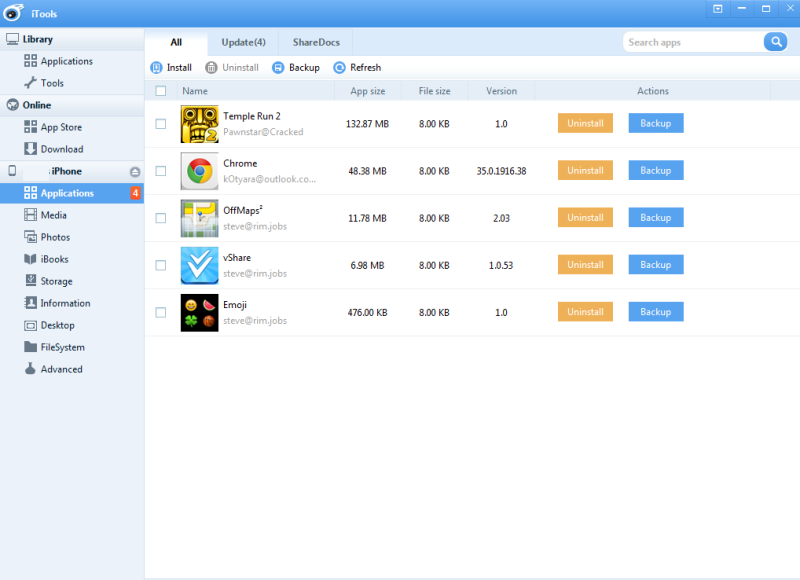Toggle the select-all header checkbox
Screen dimensions: 800x580
pos(161,91)
